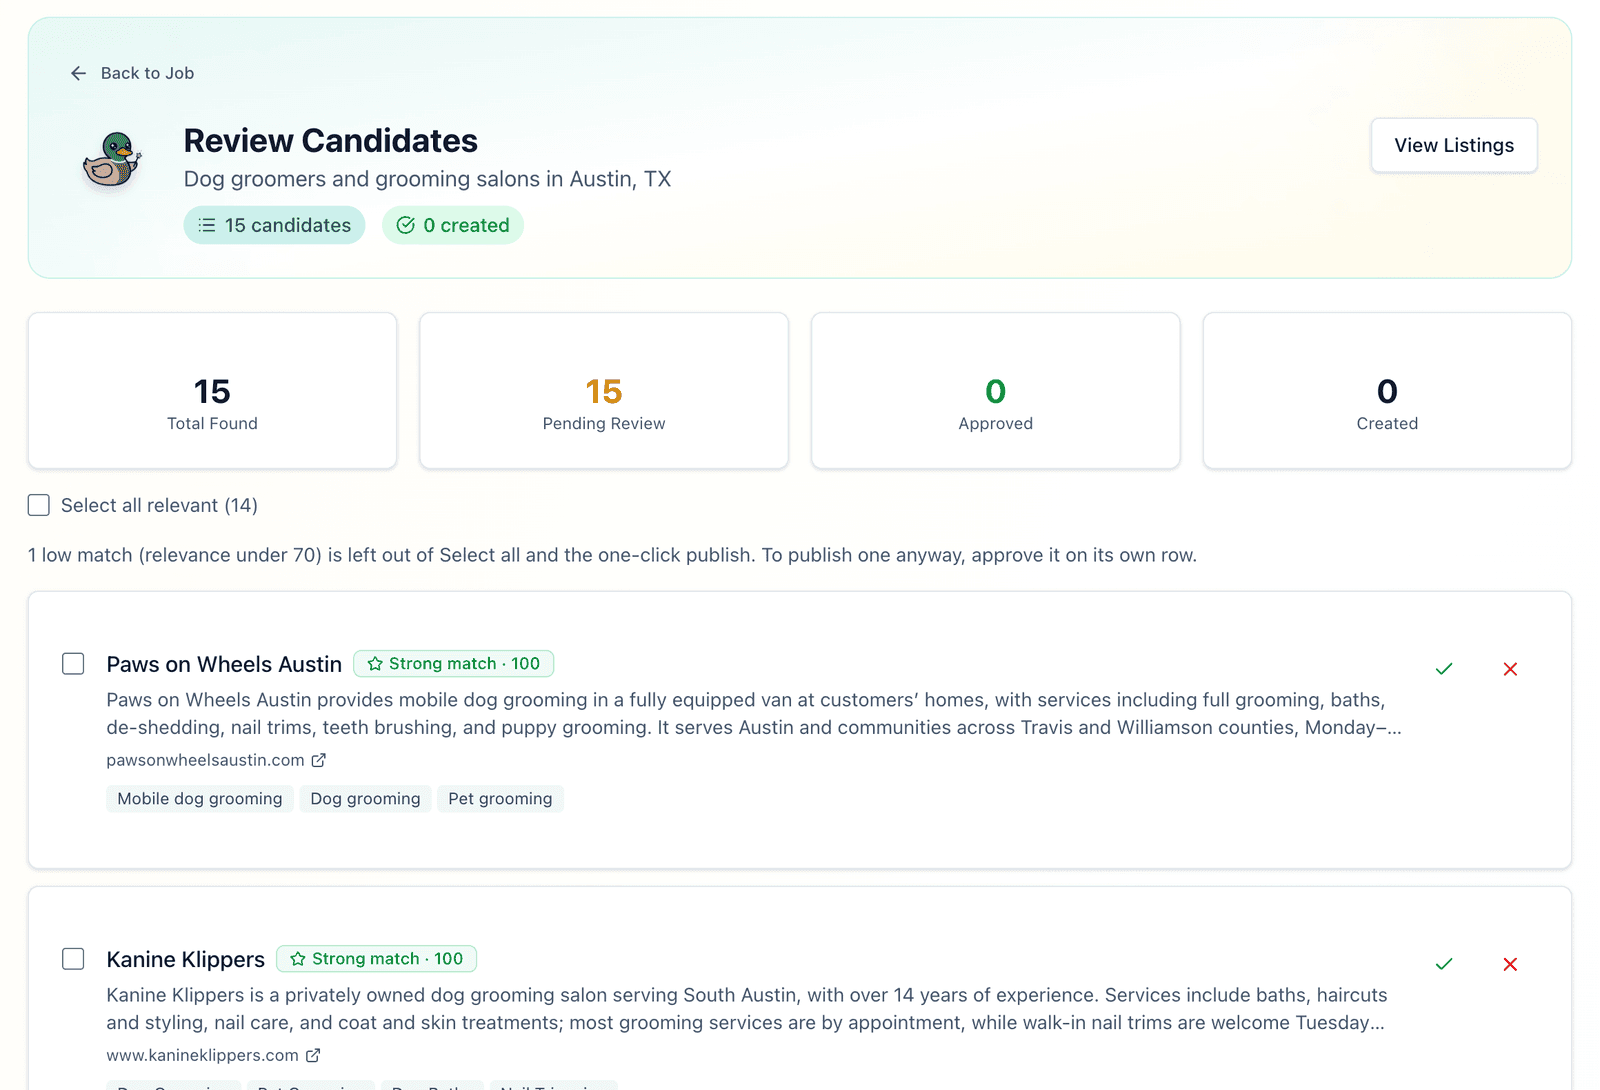Click the View Listings button
The height and width of the screenshot is (1090, 1600).
[x=1454, y=145]
